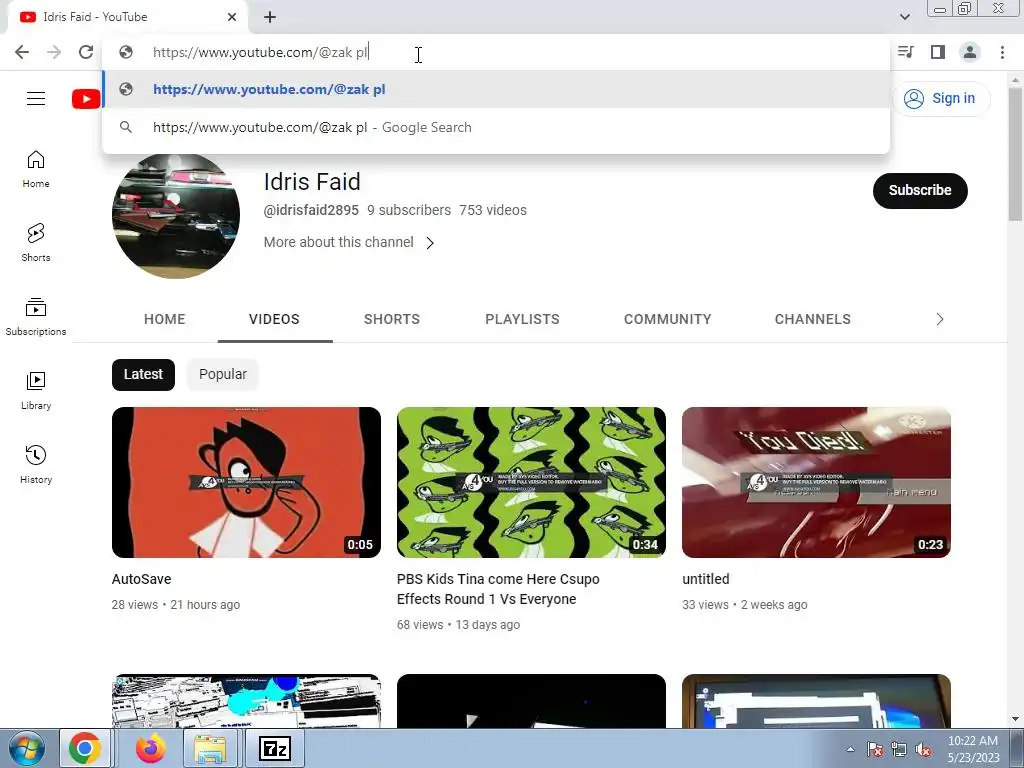Open the Chrome media control icon

(906, 52)
